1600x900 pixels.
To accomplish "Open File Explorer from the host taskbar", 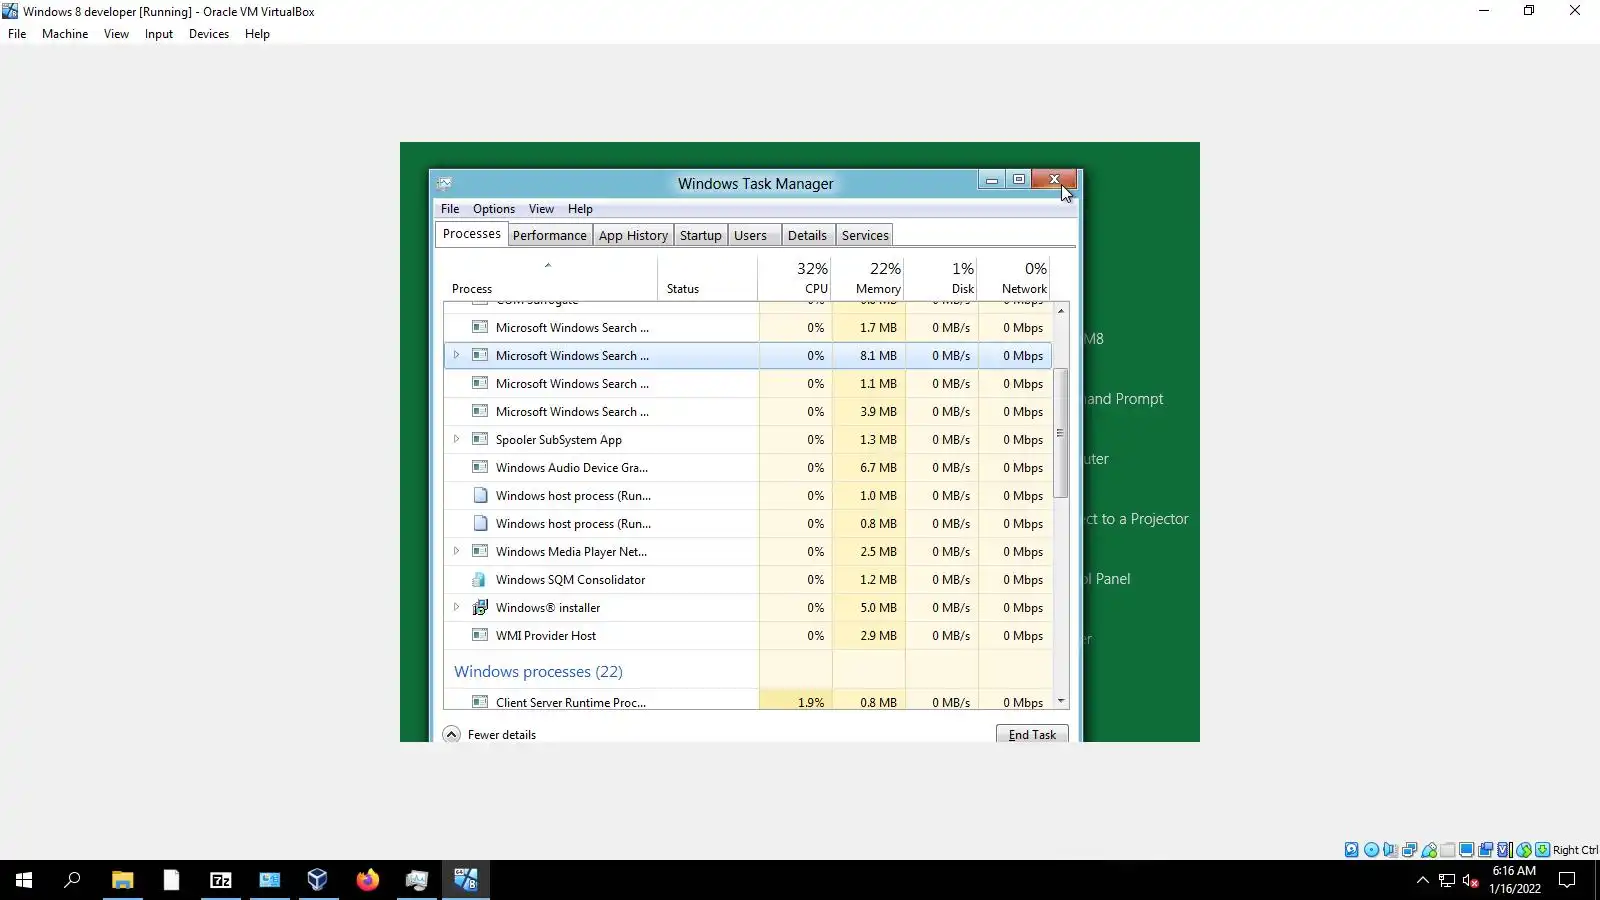I will (x=122, y=880).
